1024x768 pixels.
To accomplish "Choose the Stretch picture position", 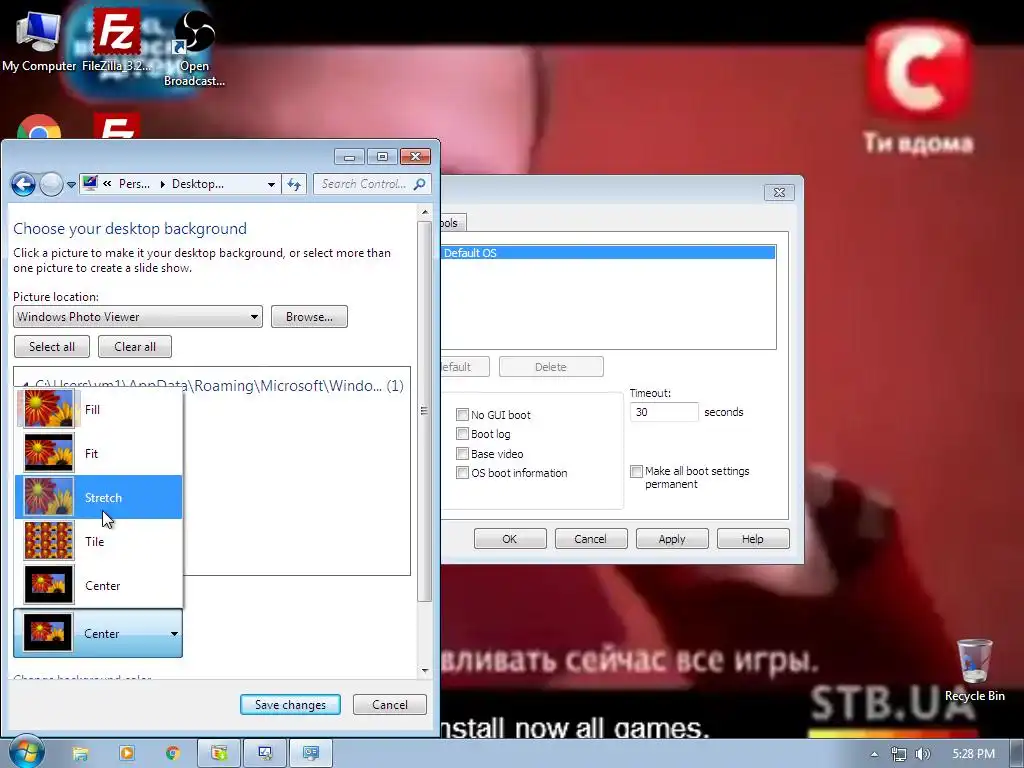I will point(98,497).
